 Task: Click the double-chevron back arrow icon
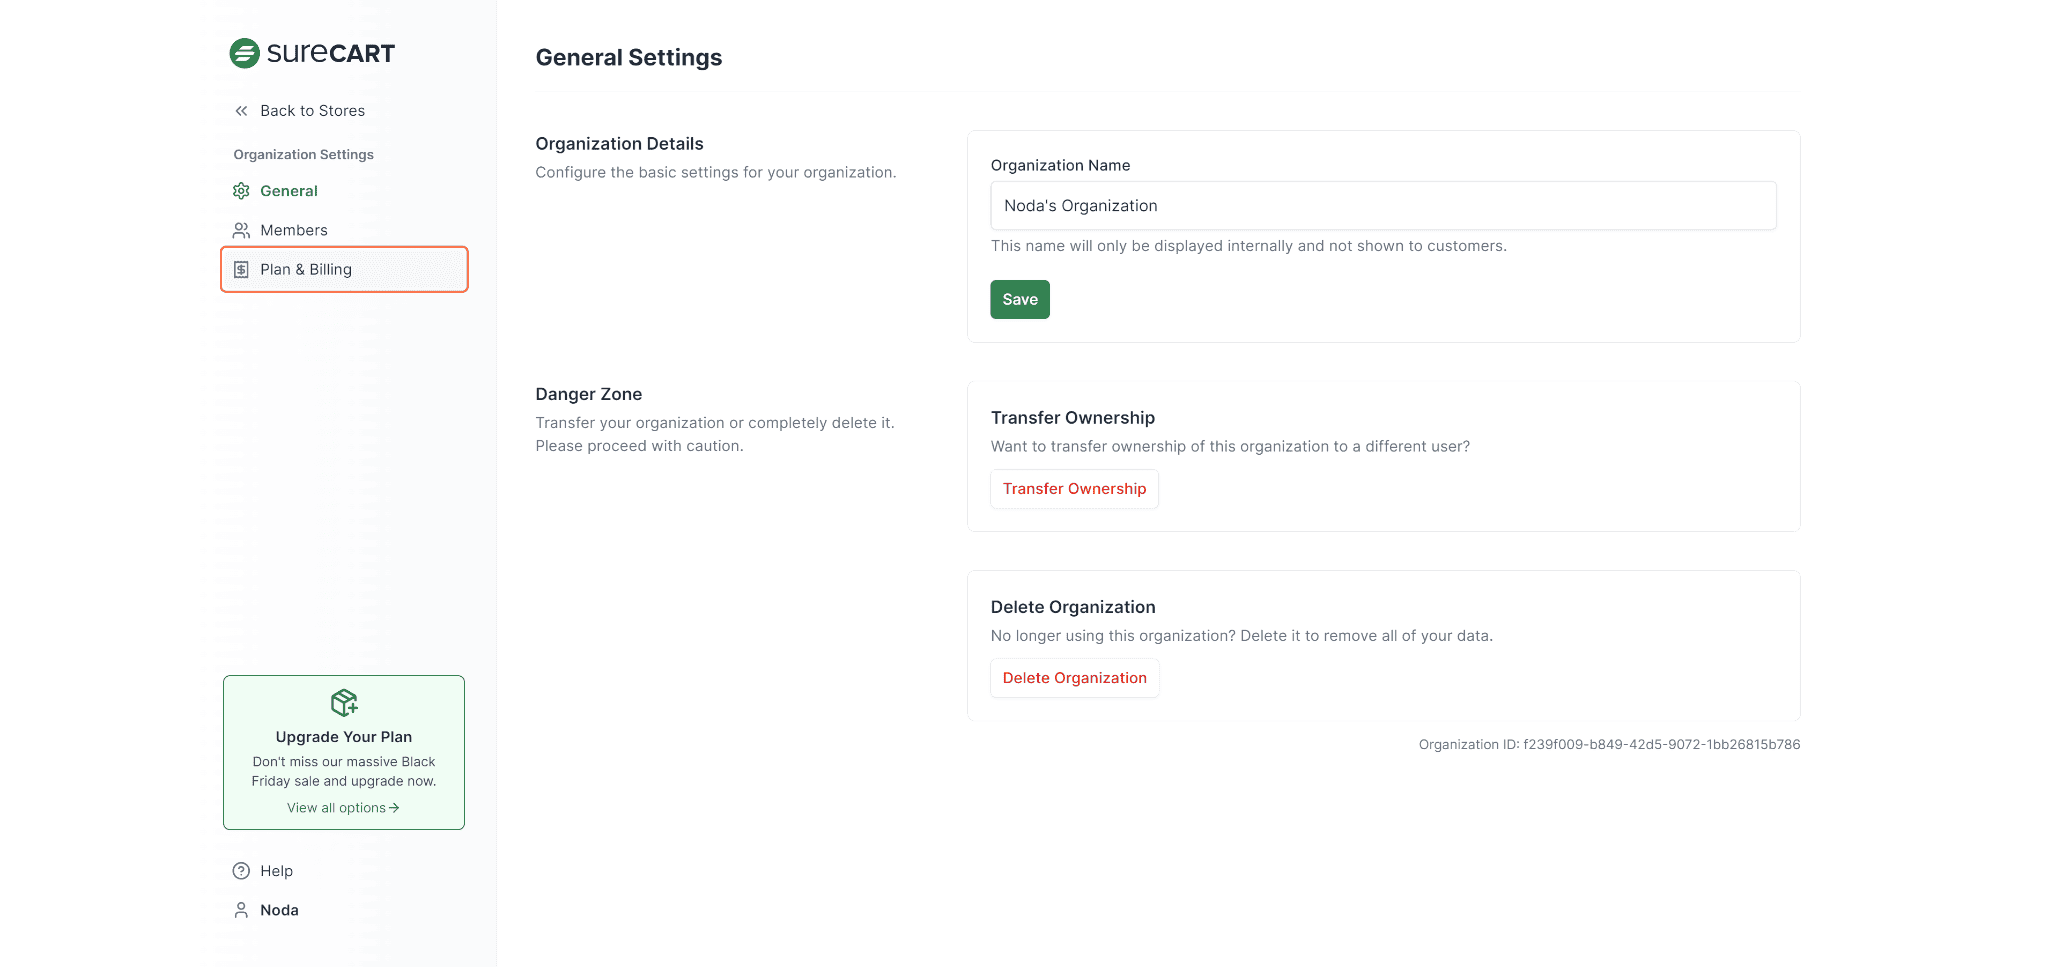click(x=241, y=111)
